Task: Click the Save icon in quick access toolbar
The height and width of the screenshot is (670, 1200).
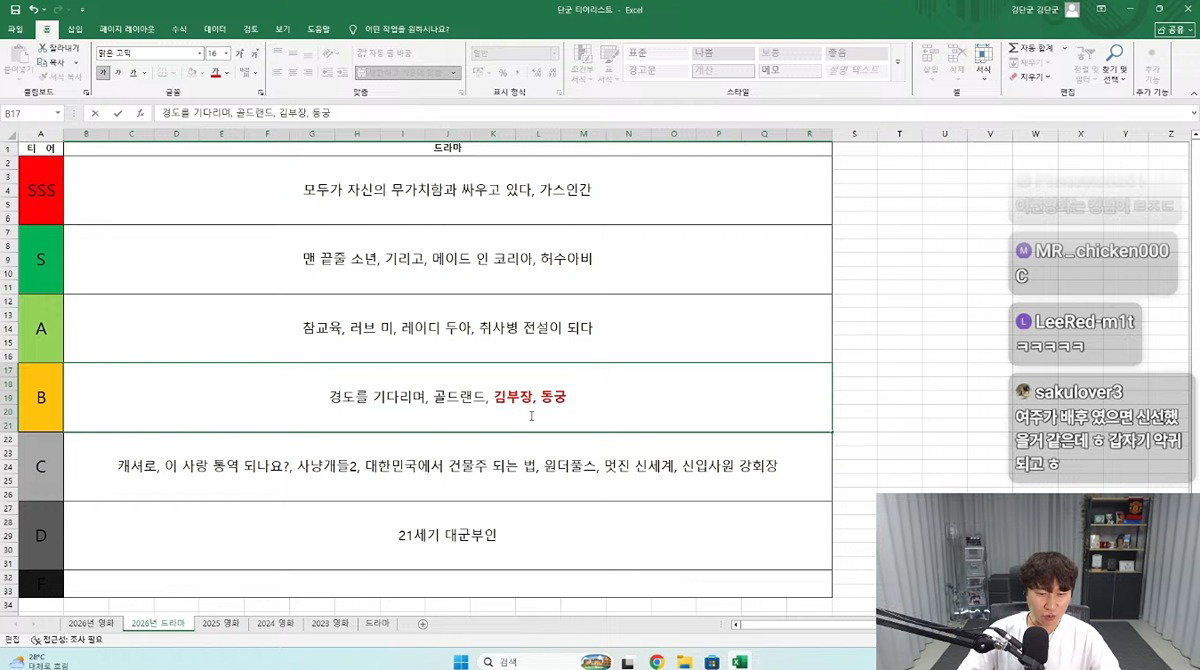Action: [14, 9]
